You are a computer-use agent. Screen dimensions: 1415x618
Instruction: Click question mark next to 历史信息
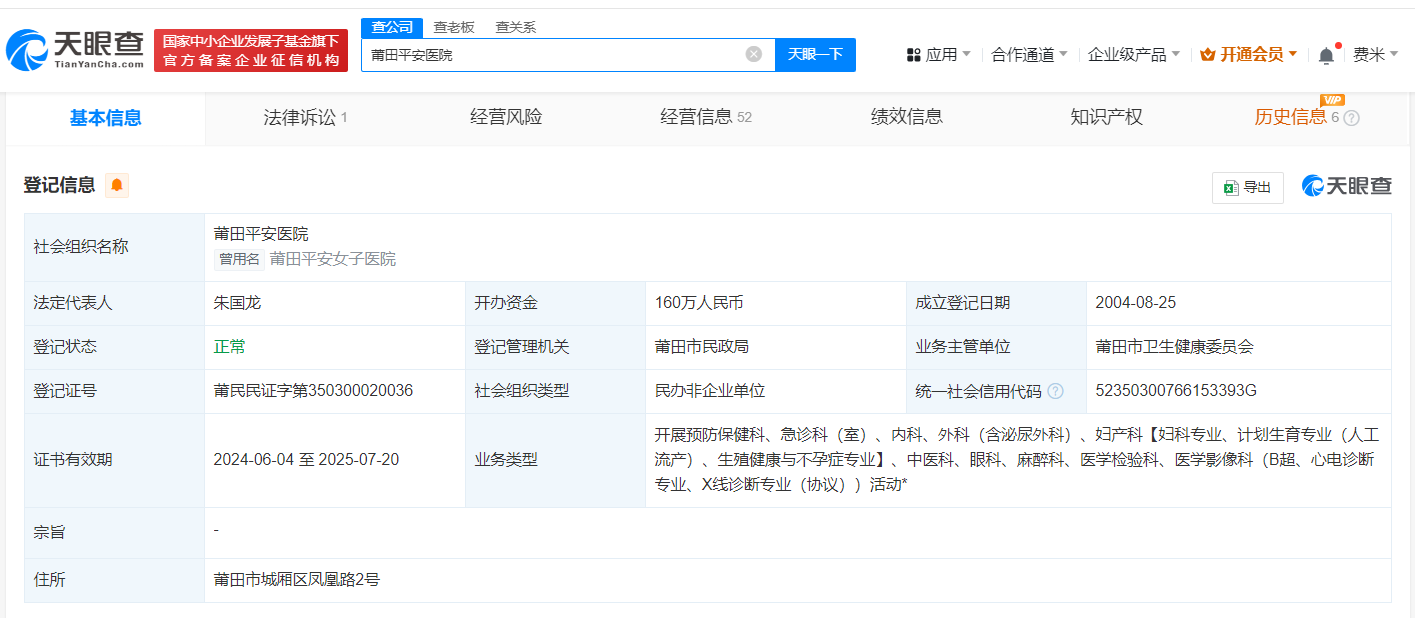pyautogui.click(x=1350, y=117)
